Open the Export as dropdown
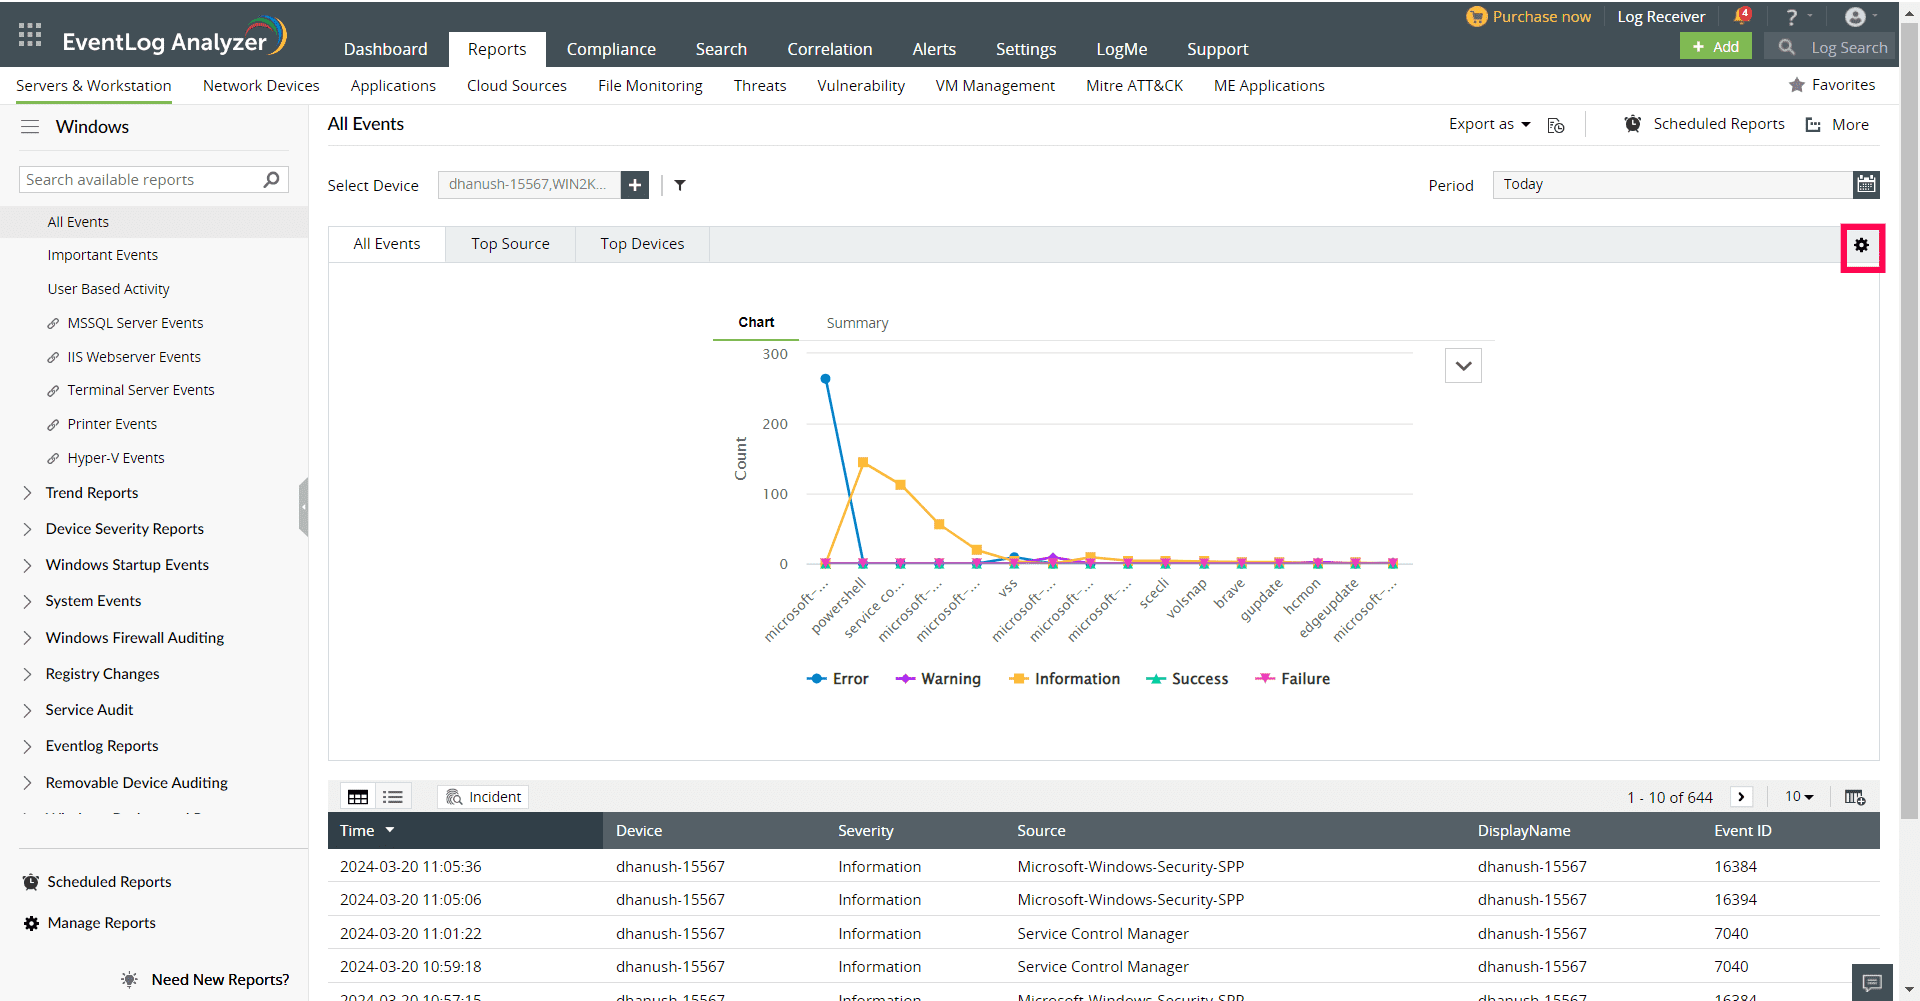Image resolution: width=1920 pixels, height=1001 pixels. pyautogui.click(x=1489, y=124)
